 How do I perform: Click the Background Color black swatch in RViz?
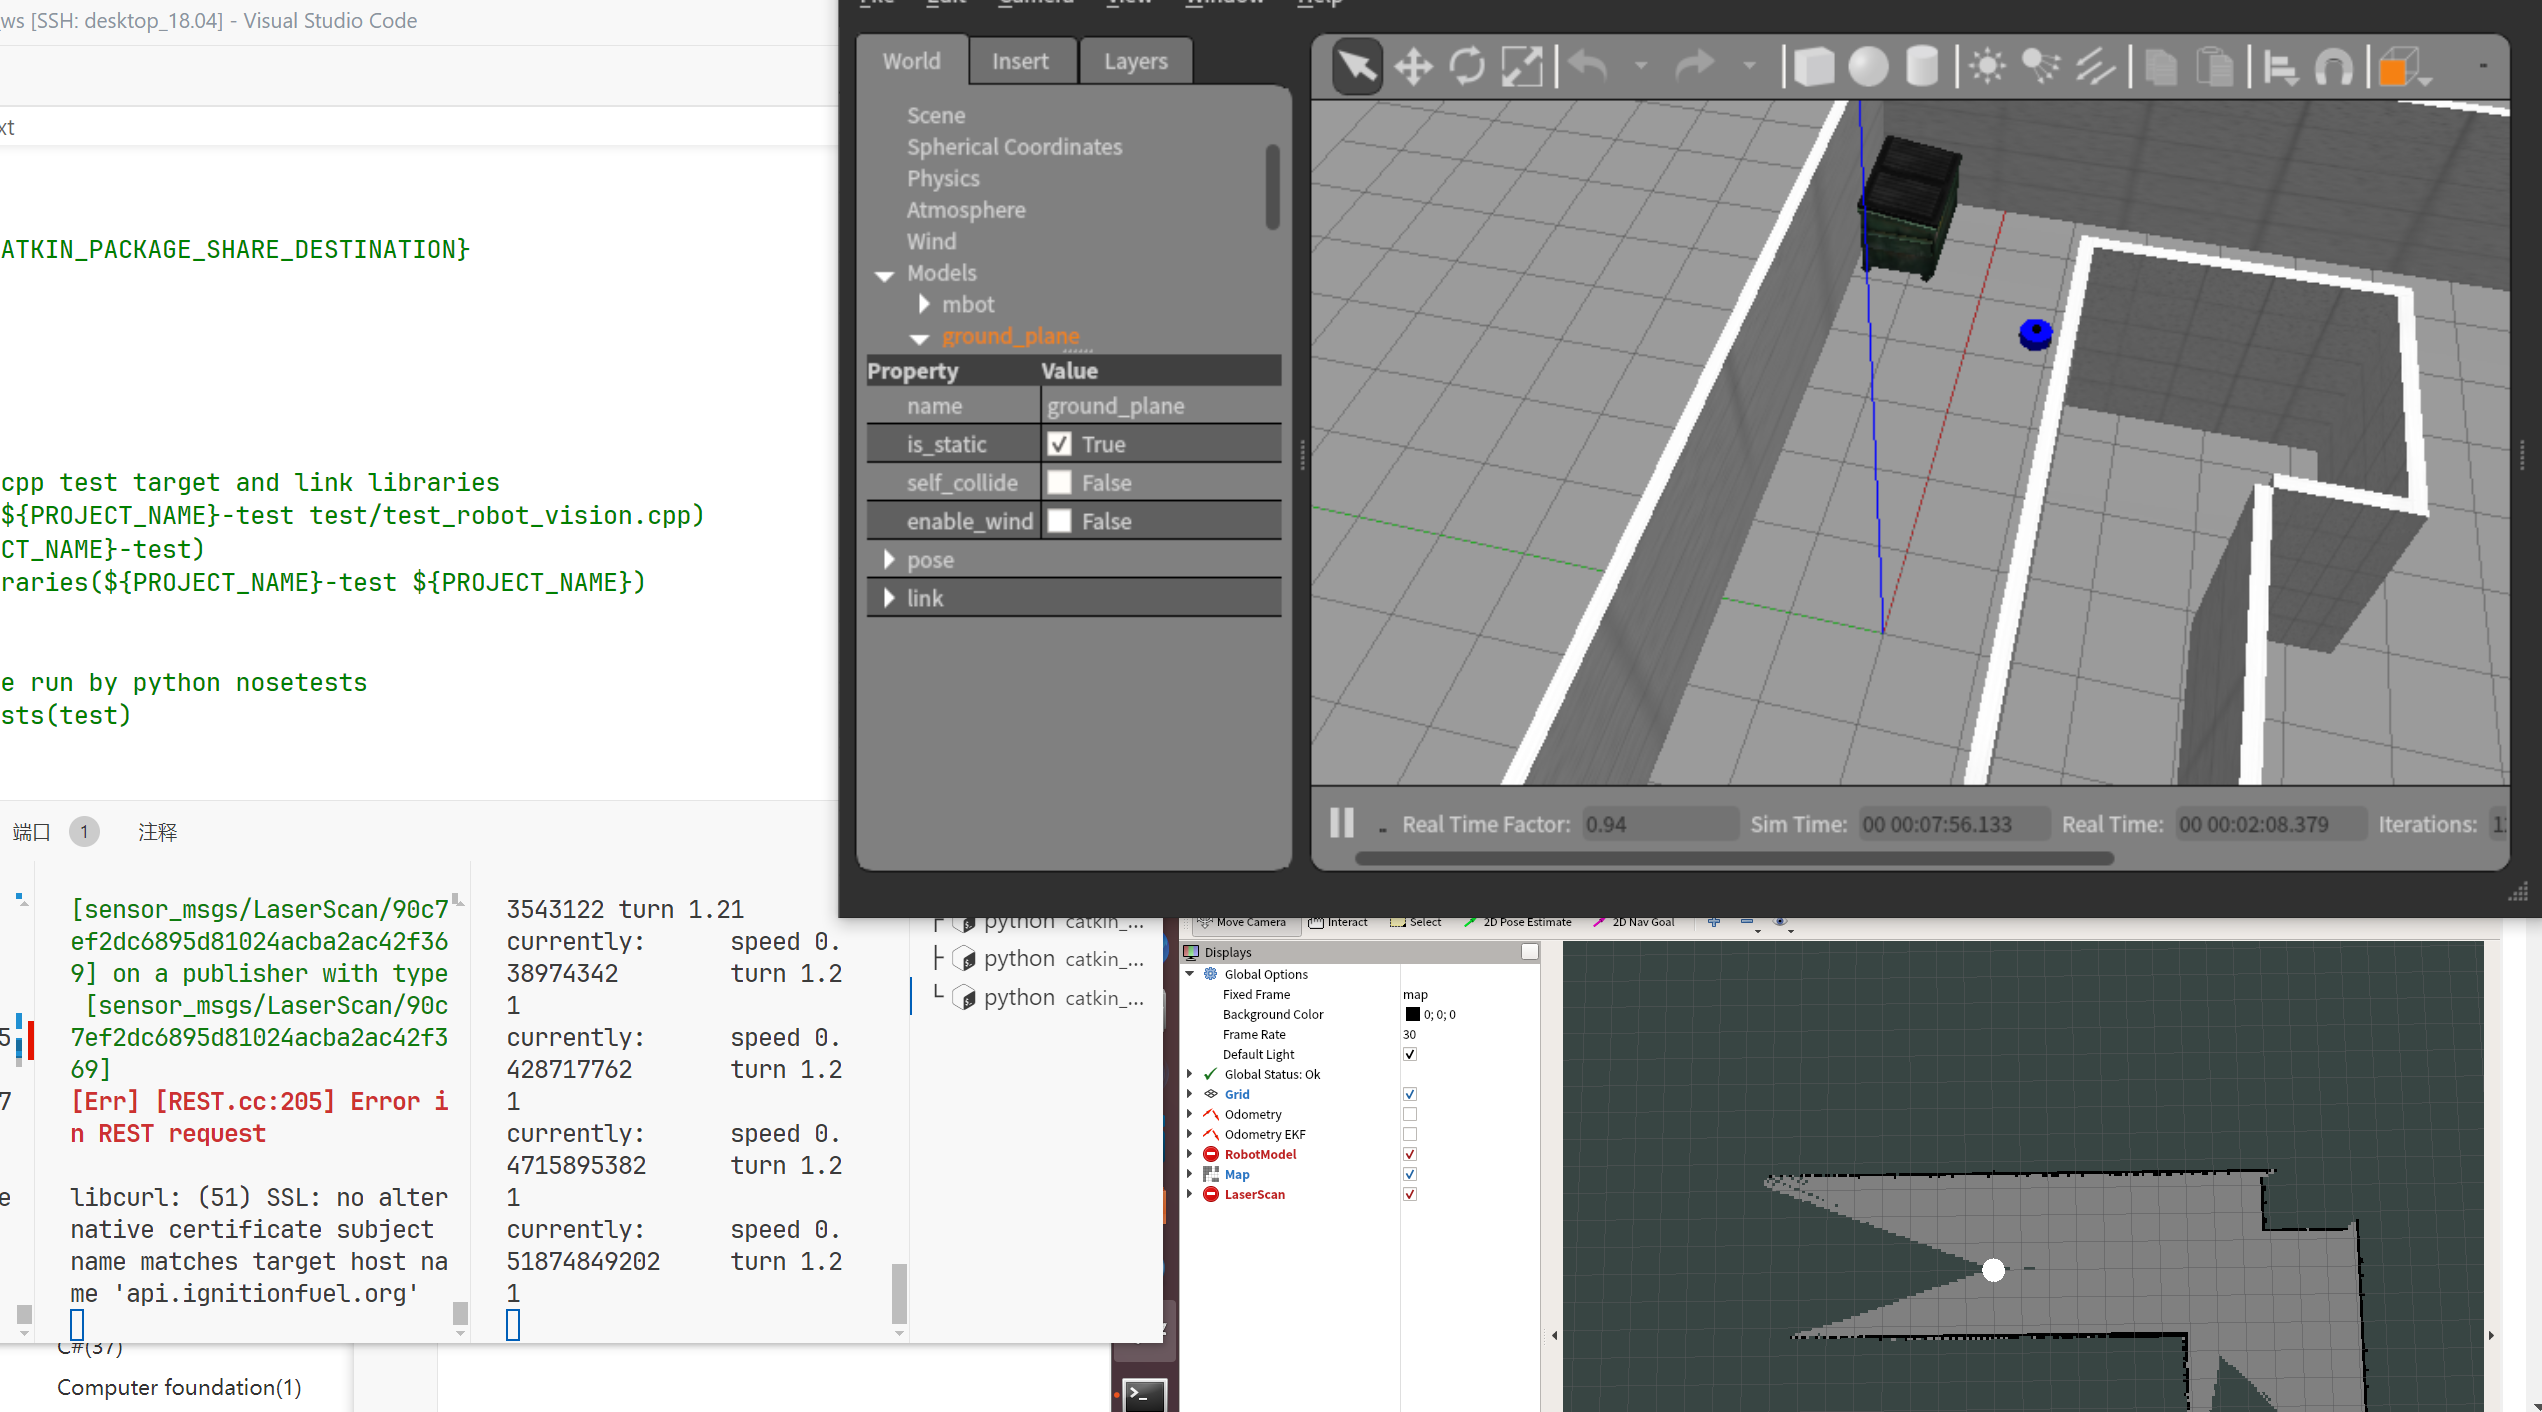click(1412, 1014)
